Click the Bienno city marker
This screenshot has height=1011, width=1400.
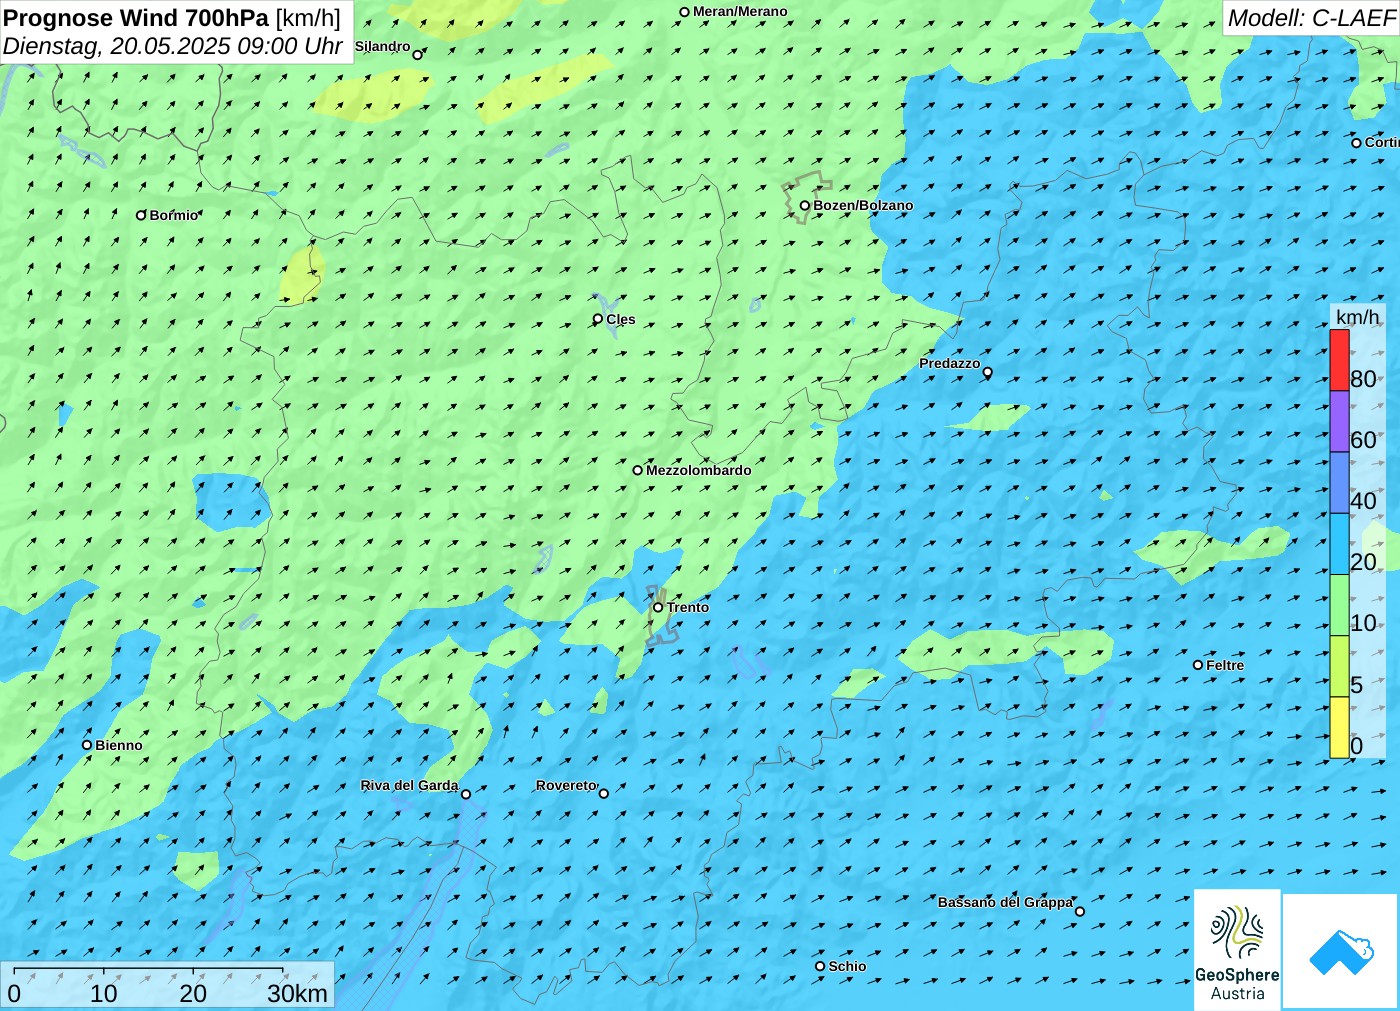pos(86,745)
